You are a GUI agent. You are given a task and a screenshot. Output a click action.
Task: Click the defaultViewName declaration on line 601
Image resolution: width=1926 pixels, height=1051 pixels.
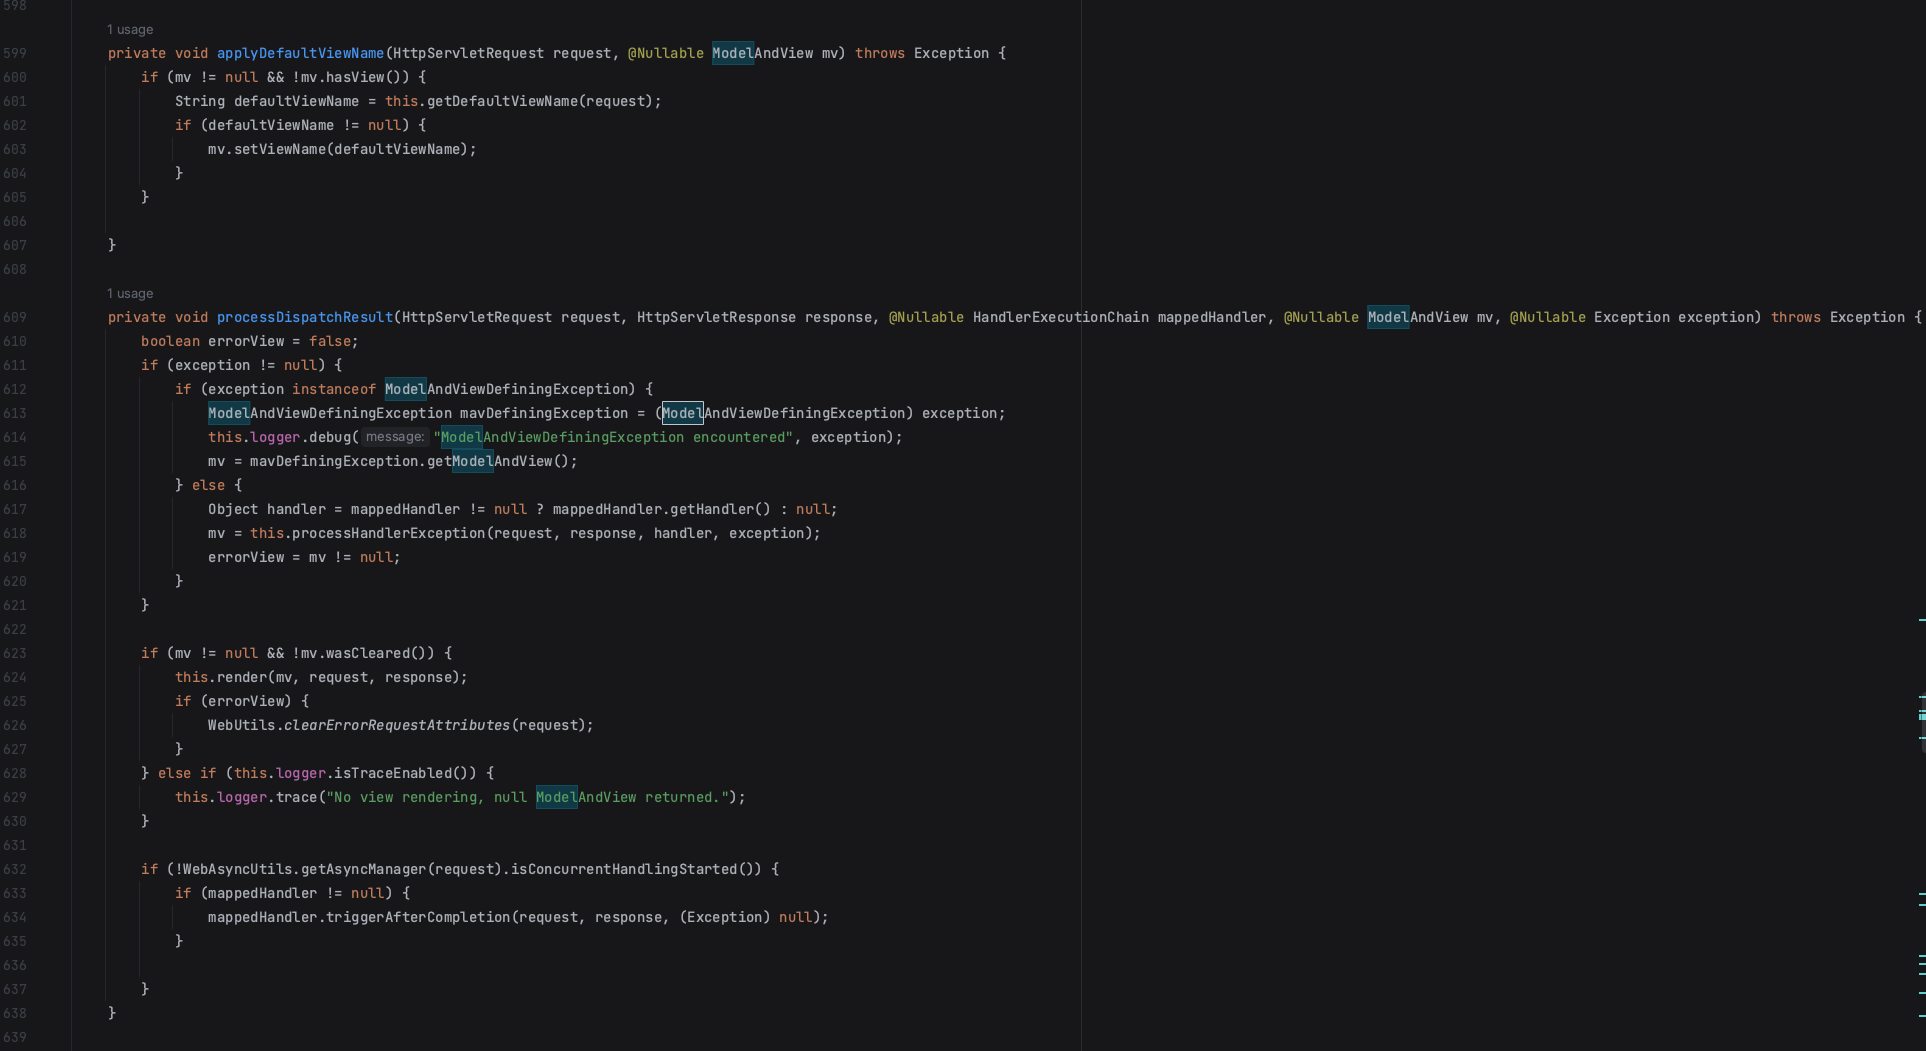(x=296, y=101)
